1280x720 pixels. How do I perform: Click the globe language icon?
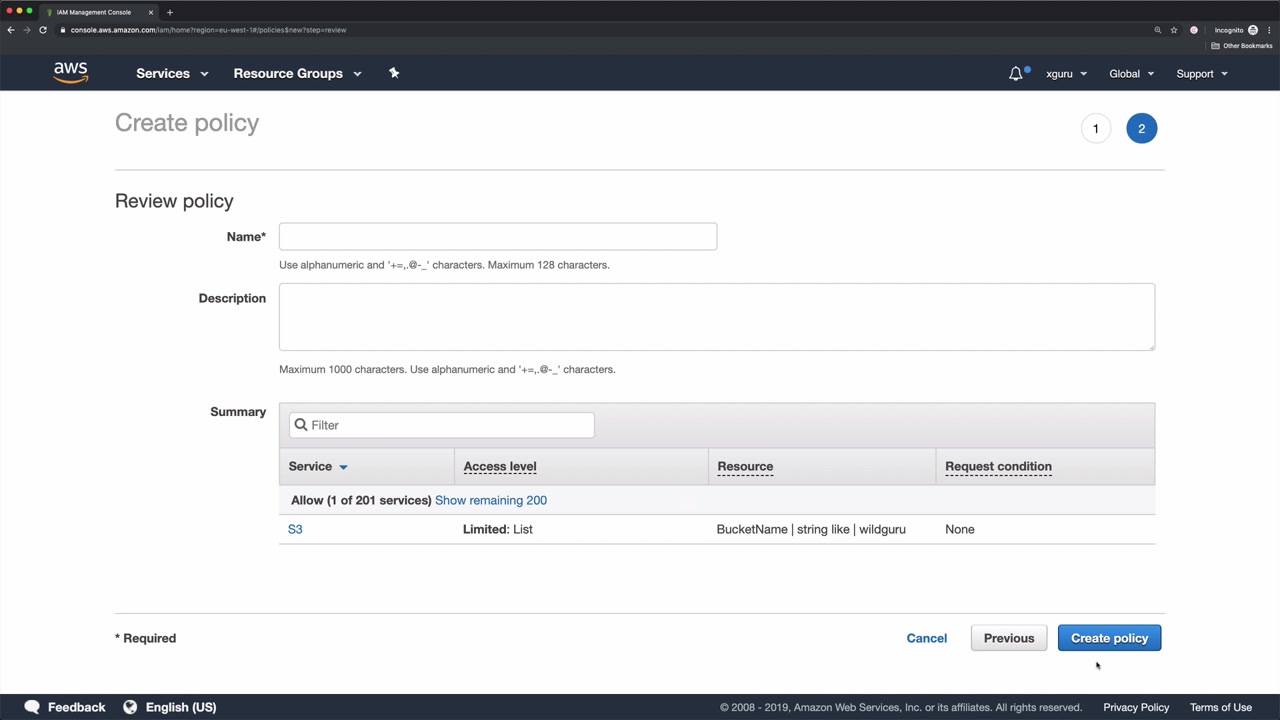(130, 707)
